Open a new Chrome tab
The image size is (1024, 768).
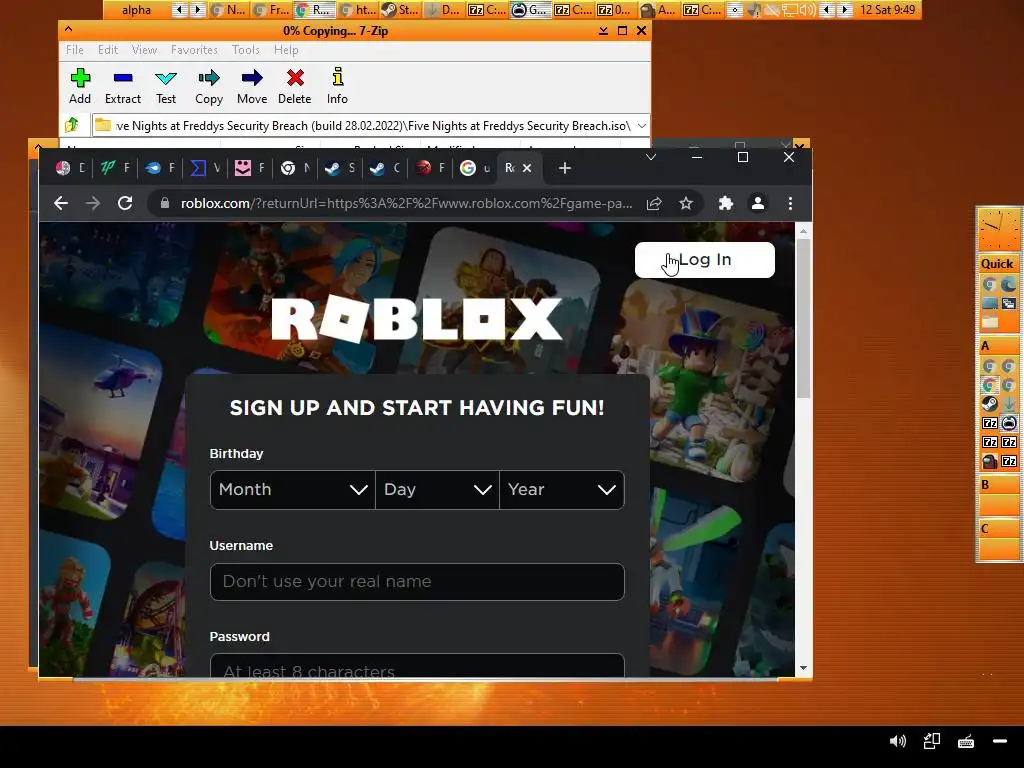565,168
